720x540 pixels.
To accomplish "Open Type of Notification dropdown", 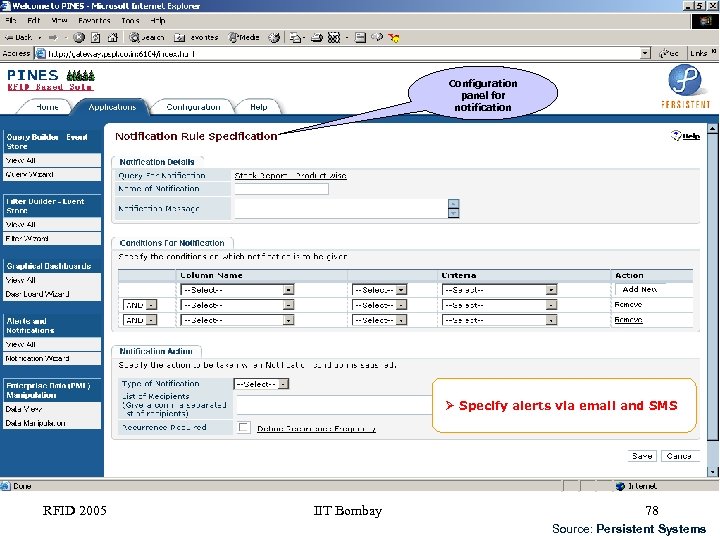I will (261, 384).
